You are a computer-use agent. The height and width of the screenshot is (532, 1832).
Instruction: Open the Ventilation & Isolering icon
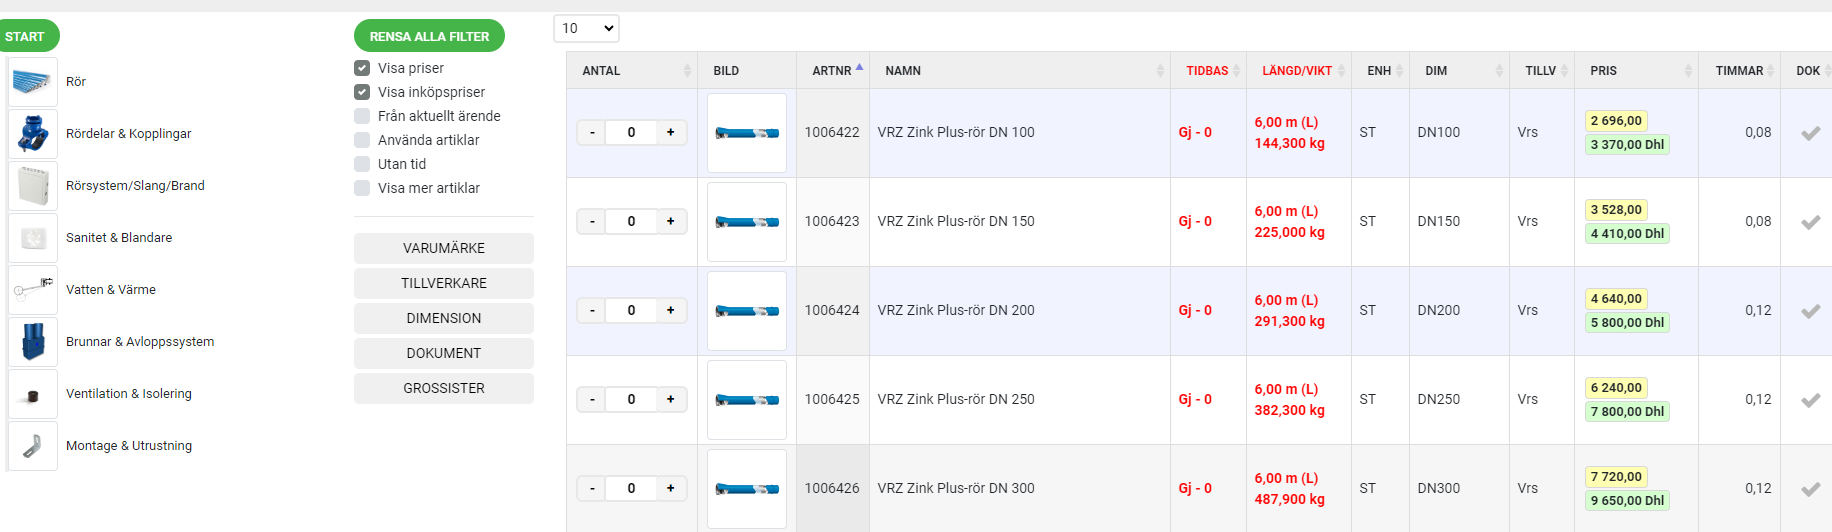pyautogui.click(x=33, y=394)
